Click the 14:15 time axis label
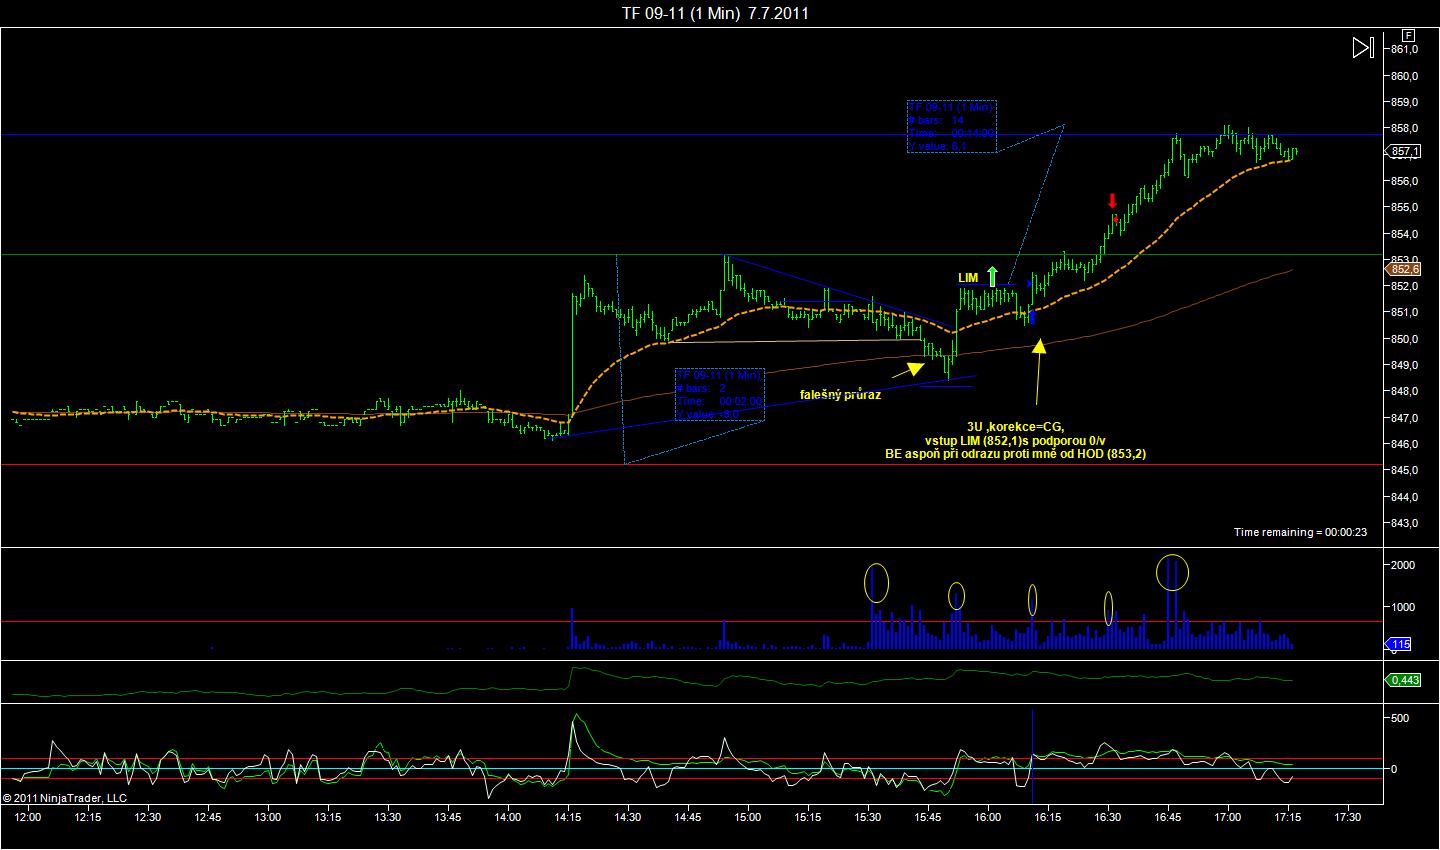The width and height of the screenshot is (1440, 850). point(568,817)
